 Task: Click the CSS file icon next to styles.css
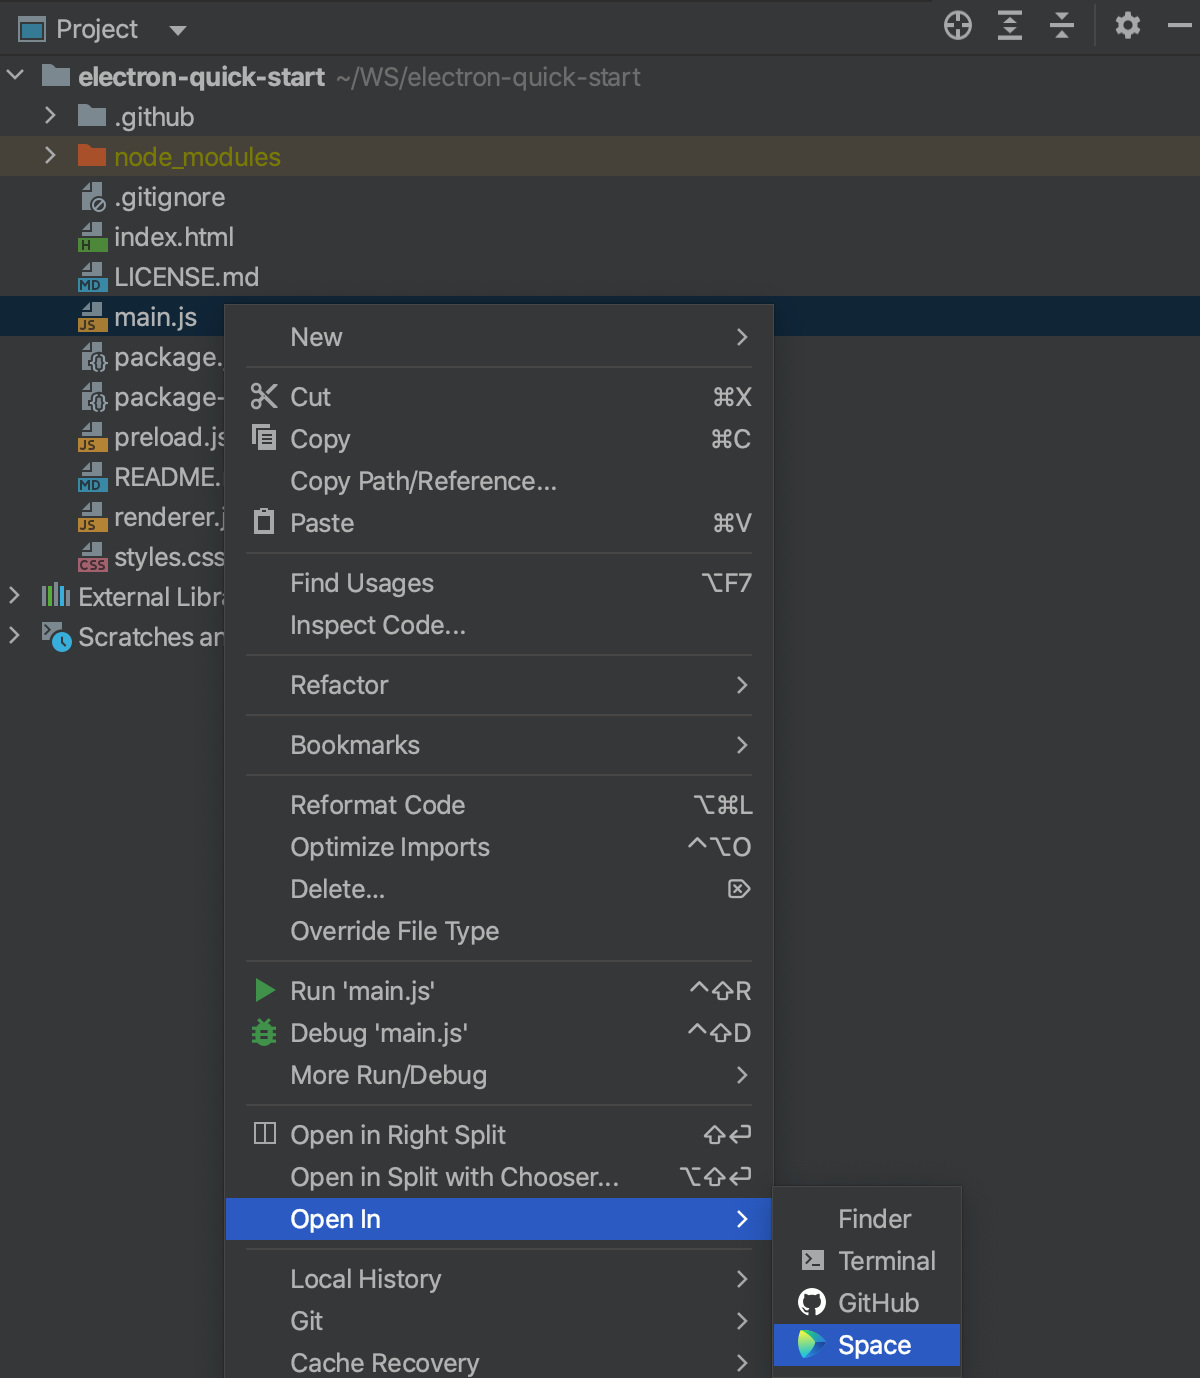pos(92,557)
